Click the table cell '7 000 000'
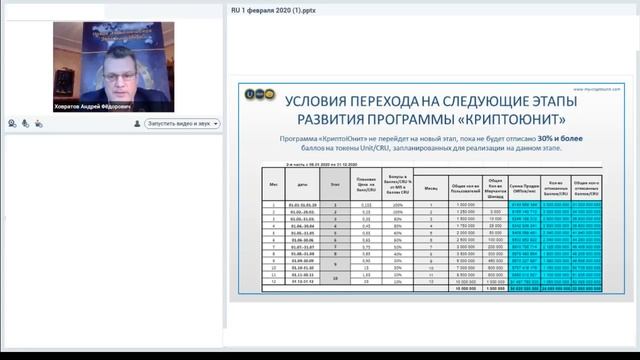 pos(465,268)
